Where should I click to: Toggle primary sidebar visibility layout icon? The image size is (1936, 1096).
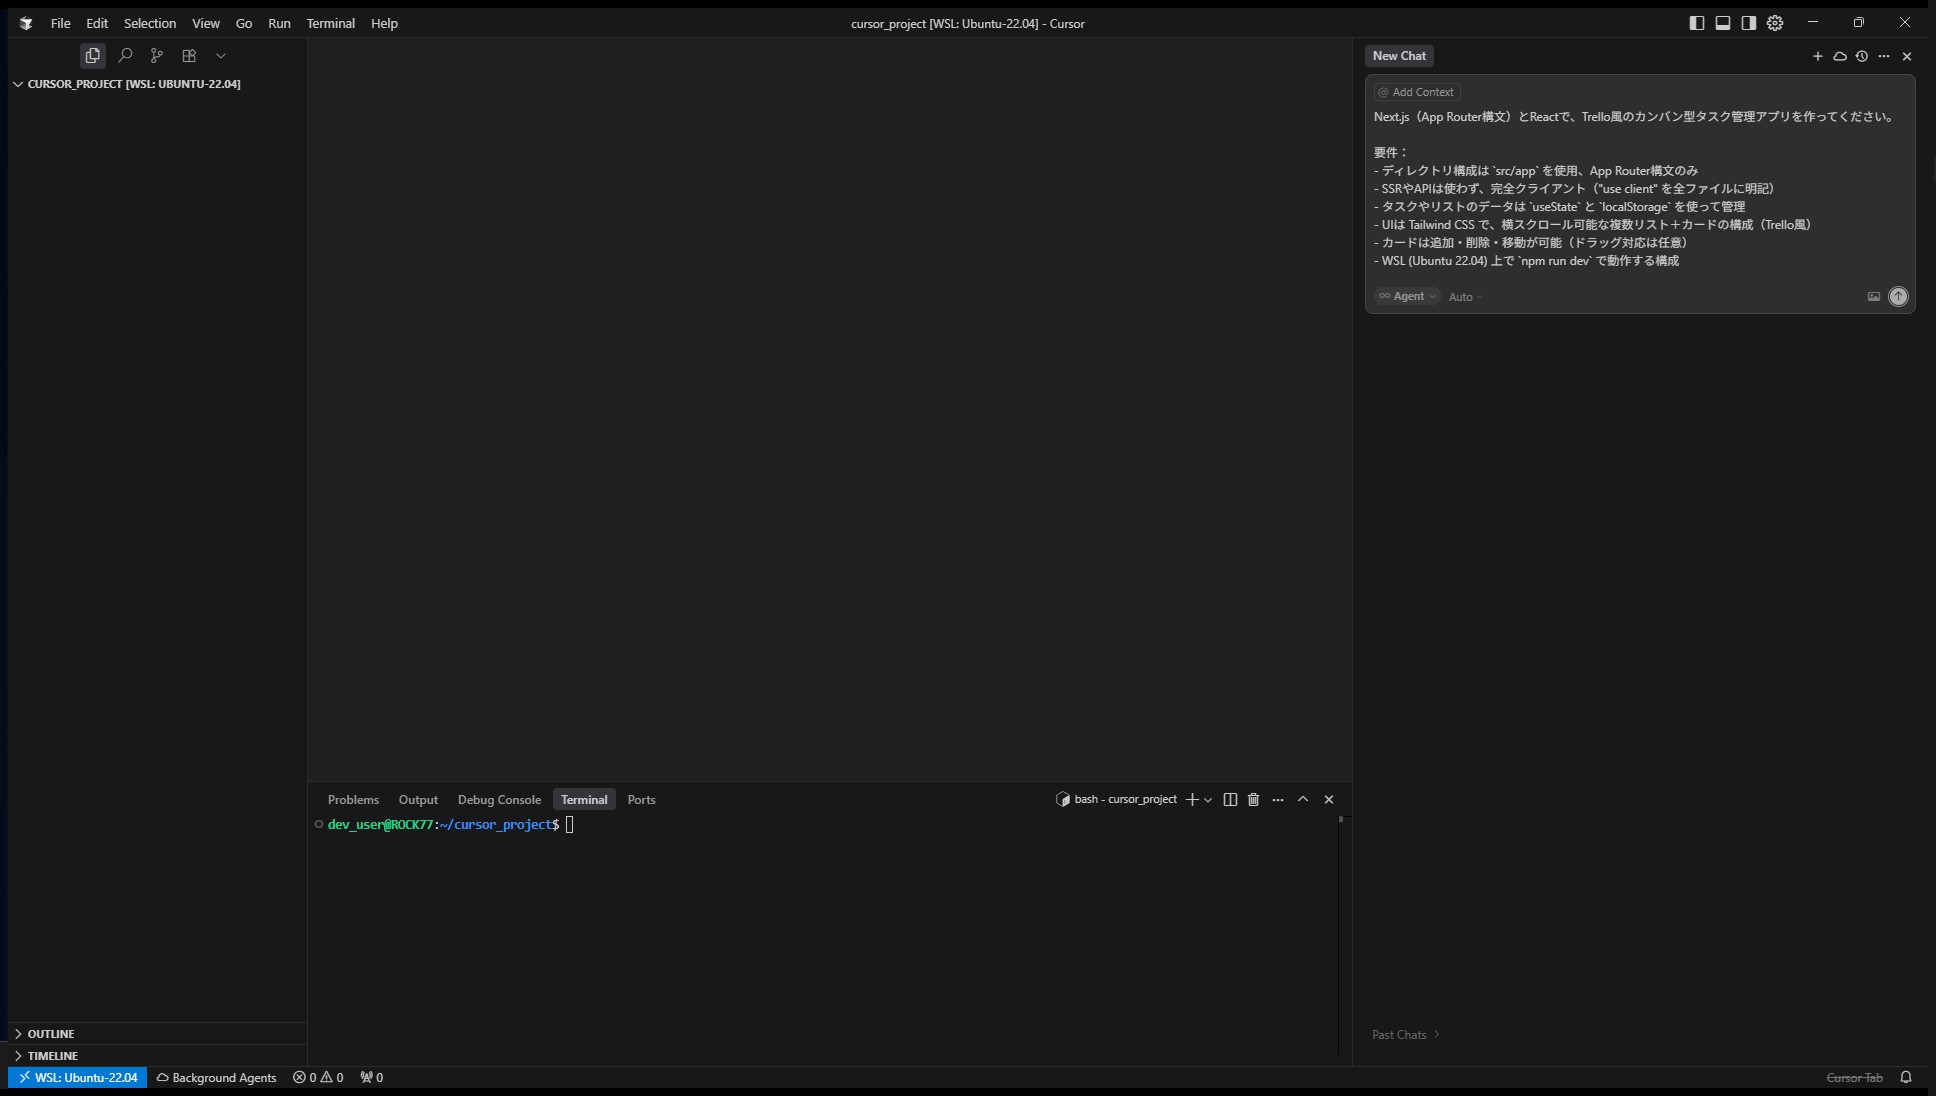pos(1697,23)
